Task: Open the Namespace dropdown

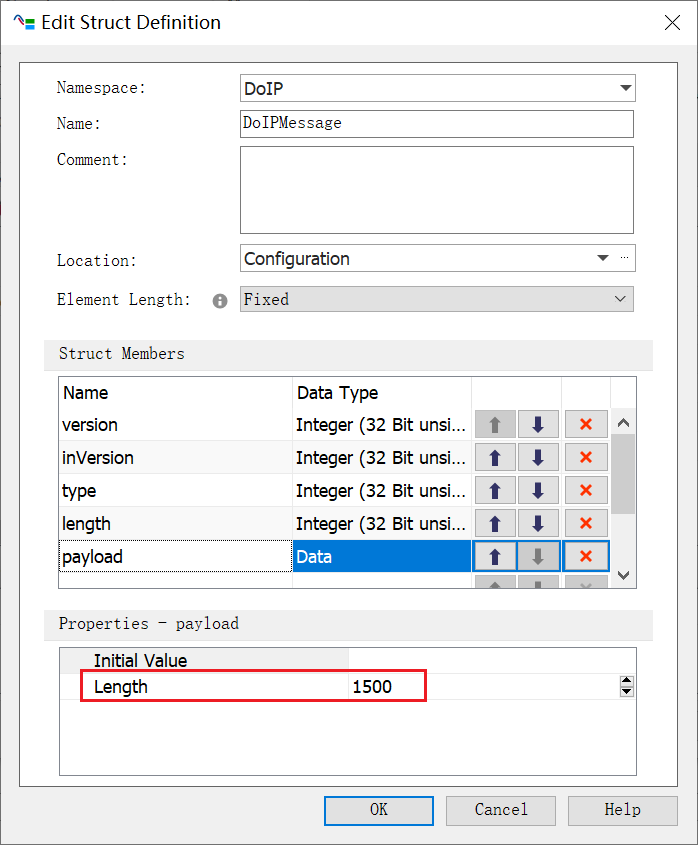Action: tap(625, 88)
